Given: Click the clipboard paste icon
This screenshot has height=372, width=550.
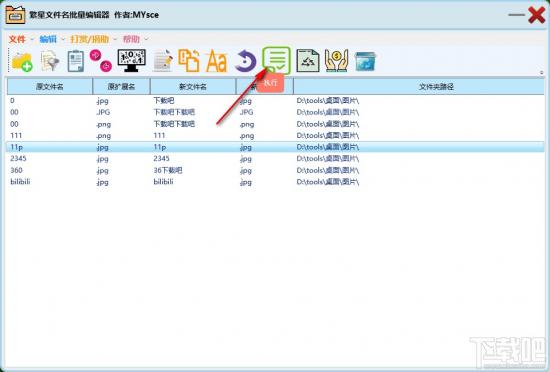Looking at the screenshot, I should pyautogui.click(x=75, y=61).
